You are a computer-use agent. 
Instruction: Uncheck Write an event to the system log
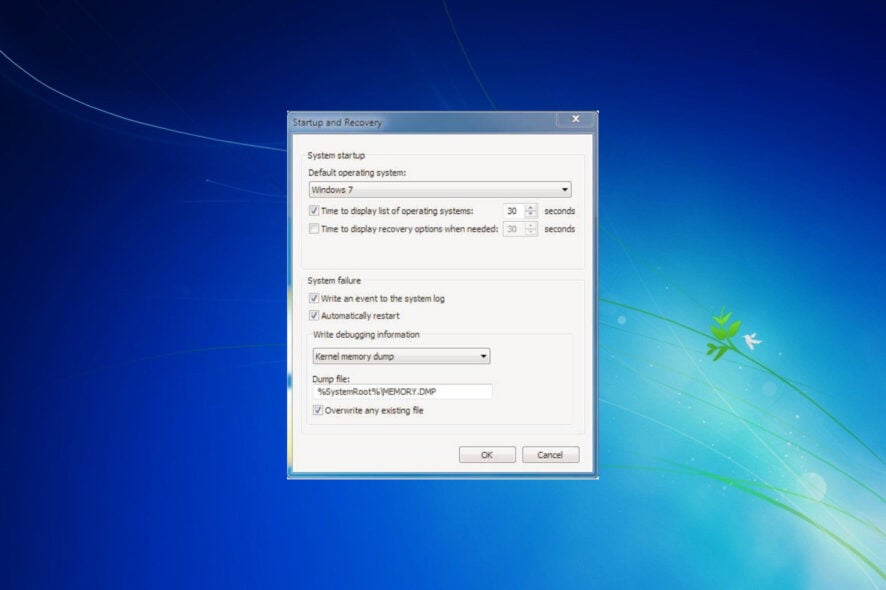coord(314,298)
